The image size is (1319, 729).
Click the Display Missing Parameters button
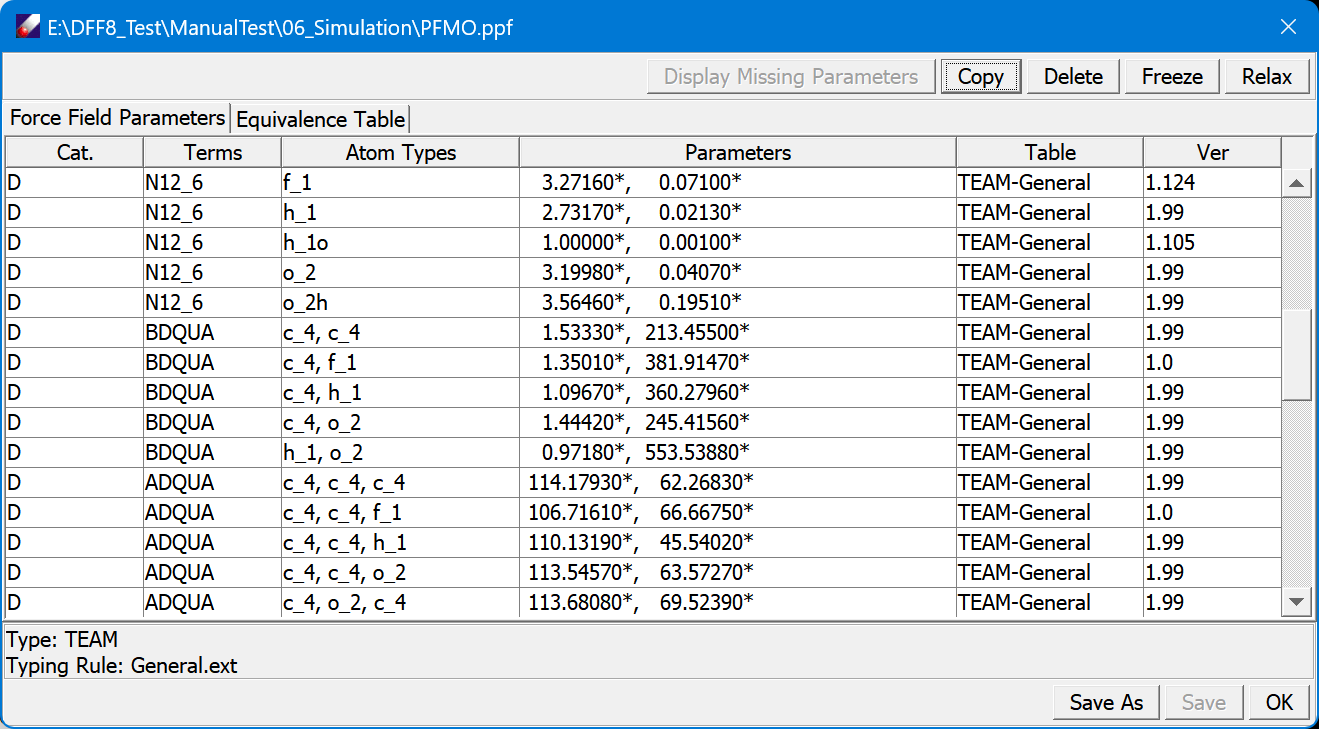click(x=790, y=76)
